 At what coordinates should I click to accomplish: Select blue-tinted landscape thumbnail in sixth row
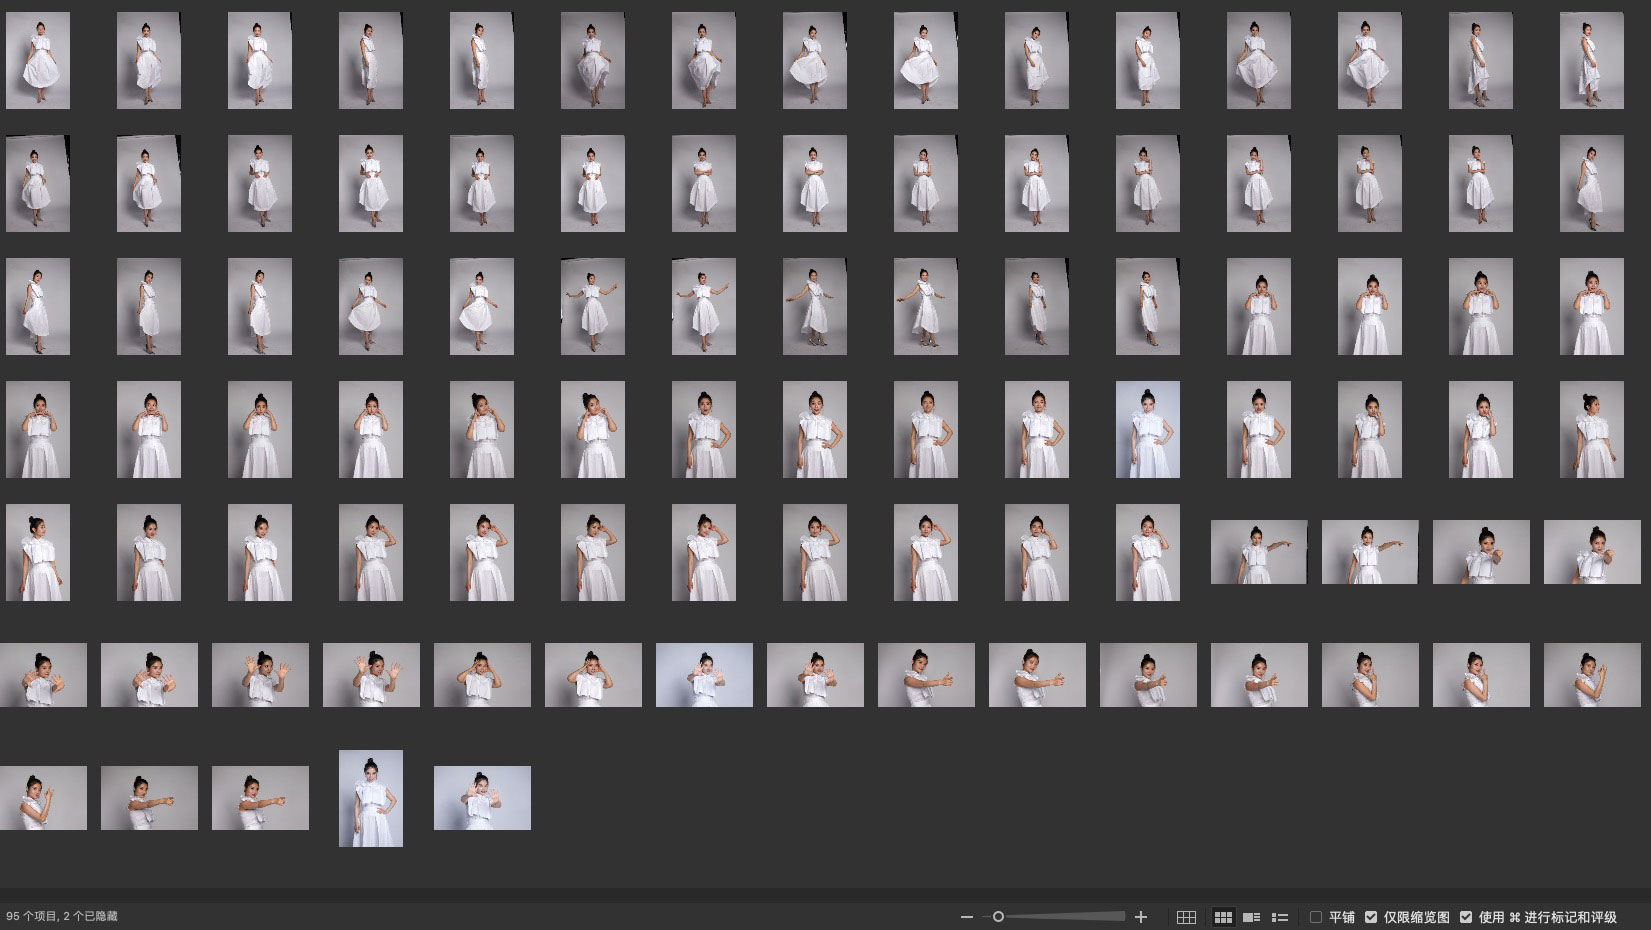tap(704, 675)
